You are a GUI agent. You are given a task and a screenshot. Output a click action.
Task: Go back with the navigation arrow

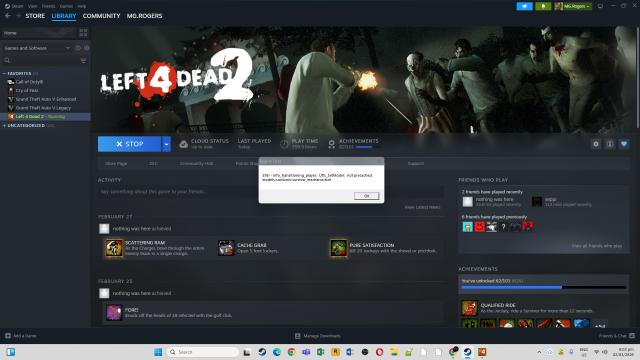pyautogui.click(x=8, y=16)
